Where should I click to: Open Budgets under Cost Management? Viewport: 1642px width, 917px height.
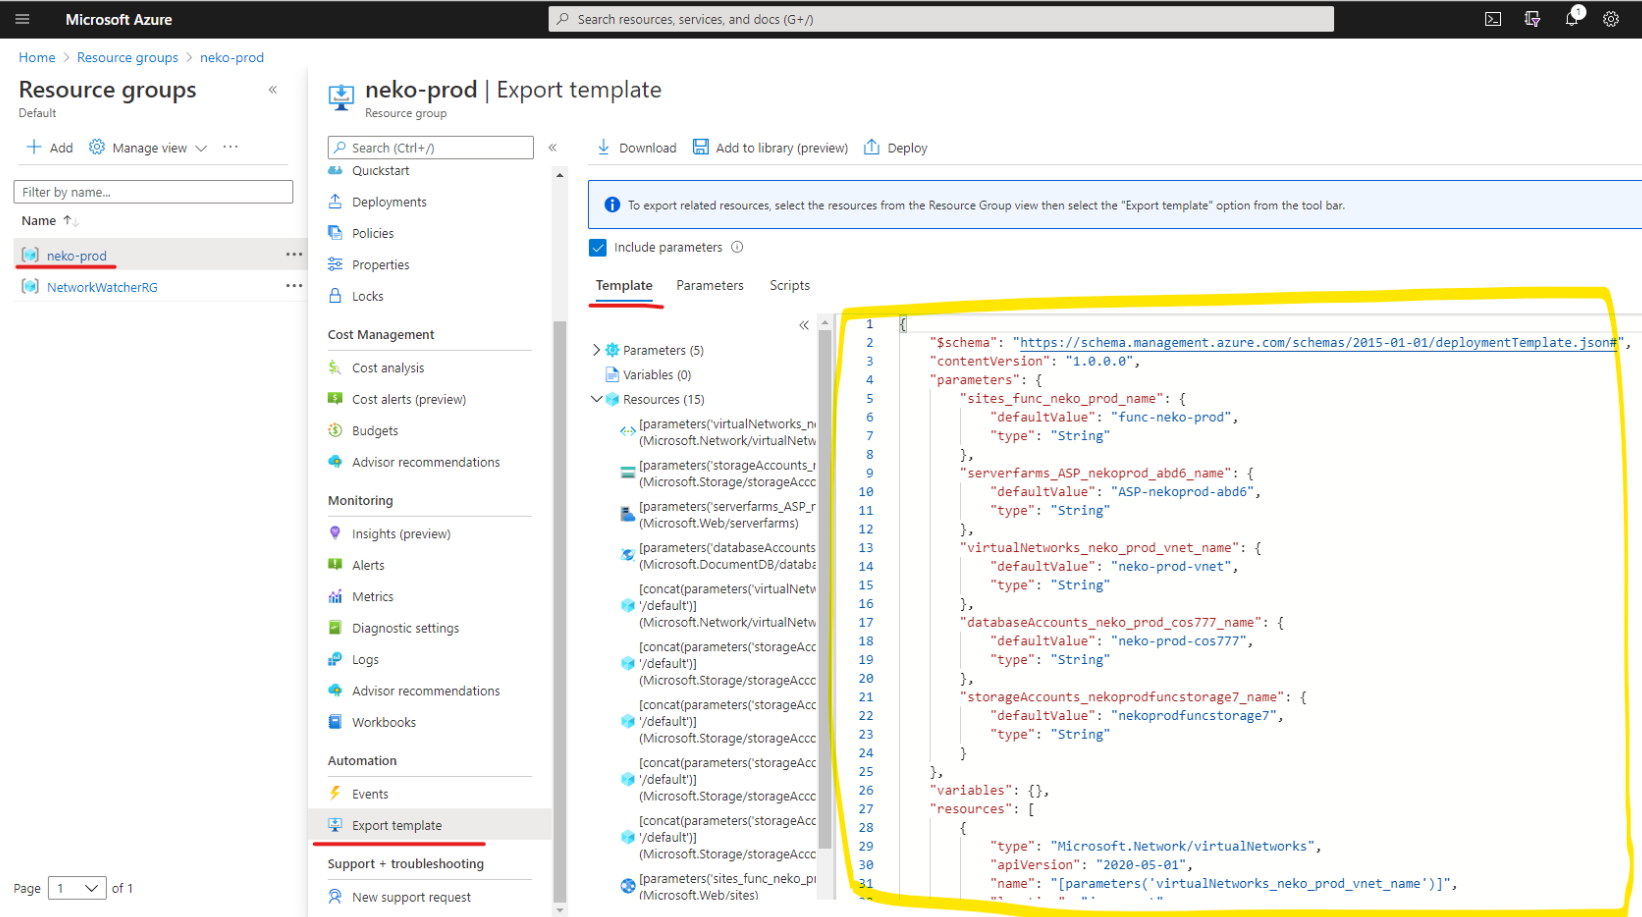click(376, 430)
